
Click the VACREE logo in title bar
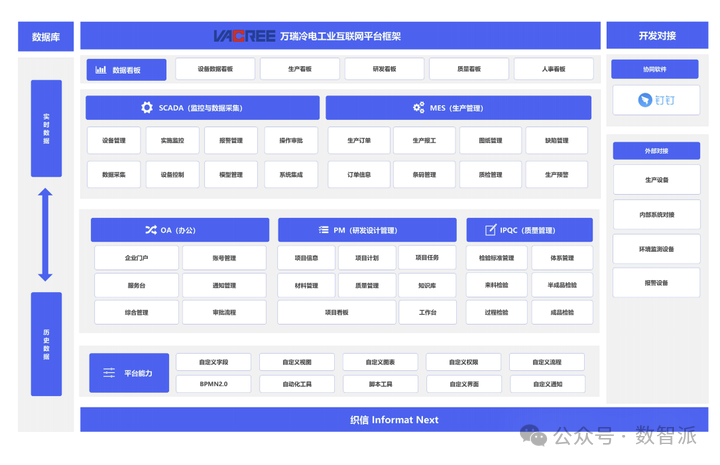pos(244,36)
